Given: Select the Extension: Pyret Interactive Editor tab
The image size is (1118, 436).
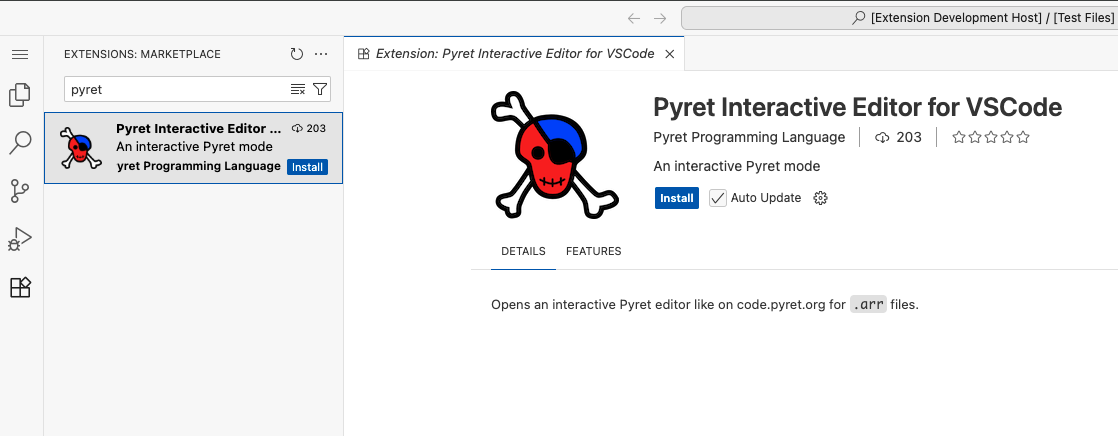Looking at the screenshot, I should 513,54.
